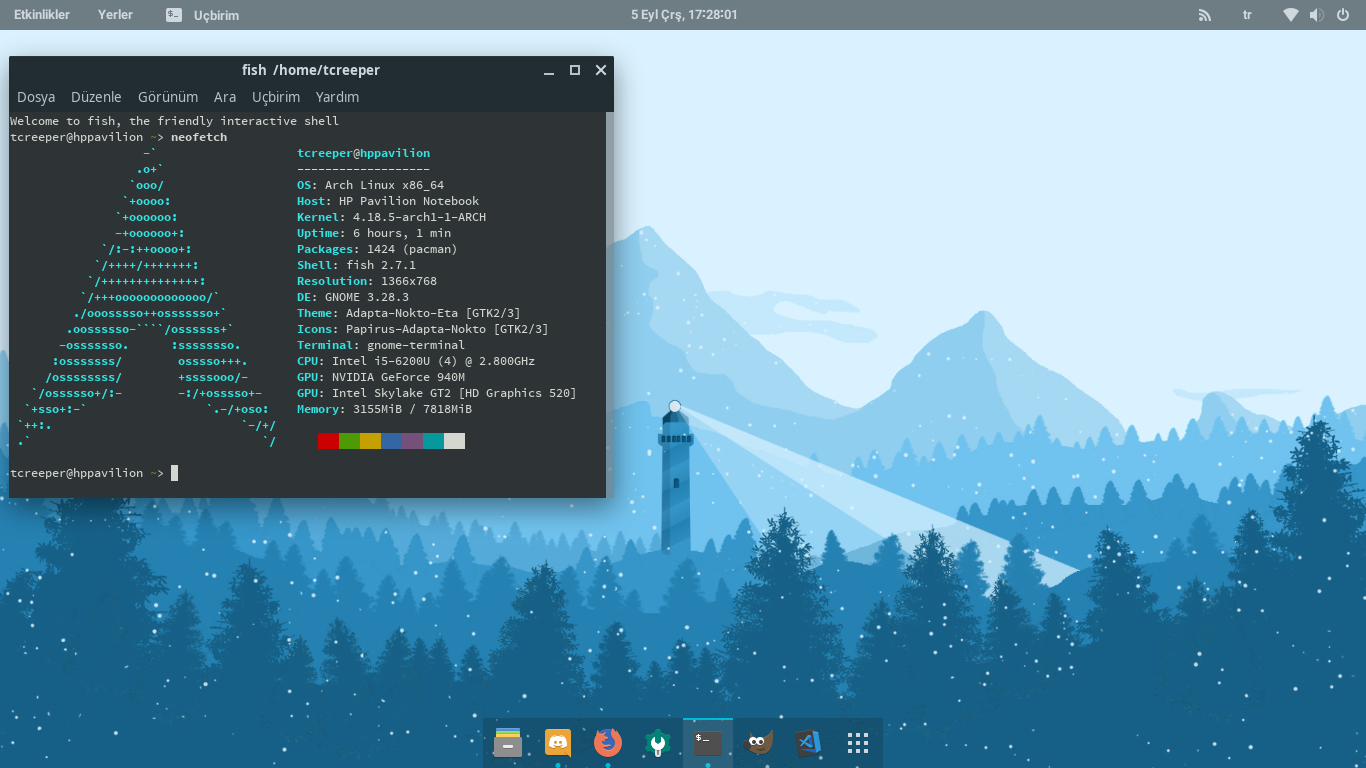Image resolution: width=1366 pixels, height=768 pixels.
Task: Open the tr keyboard layout switcher
Action: (1247, 15)
